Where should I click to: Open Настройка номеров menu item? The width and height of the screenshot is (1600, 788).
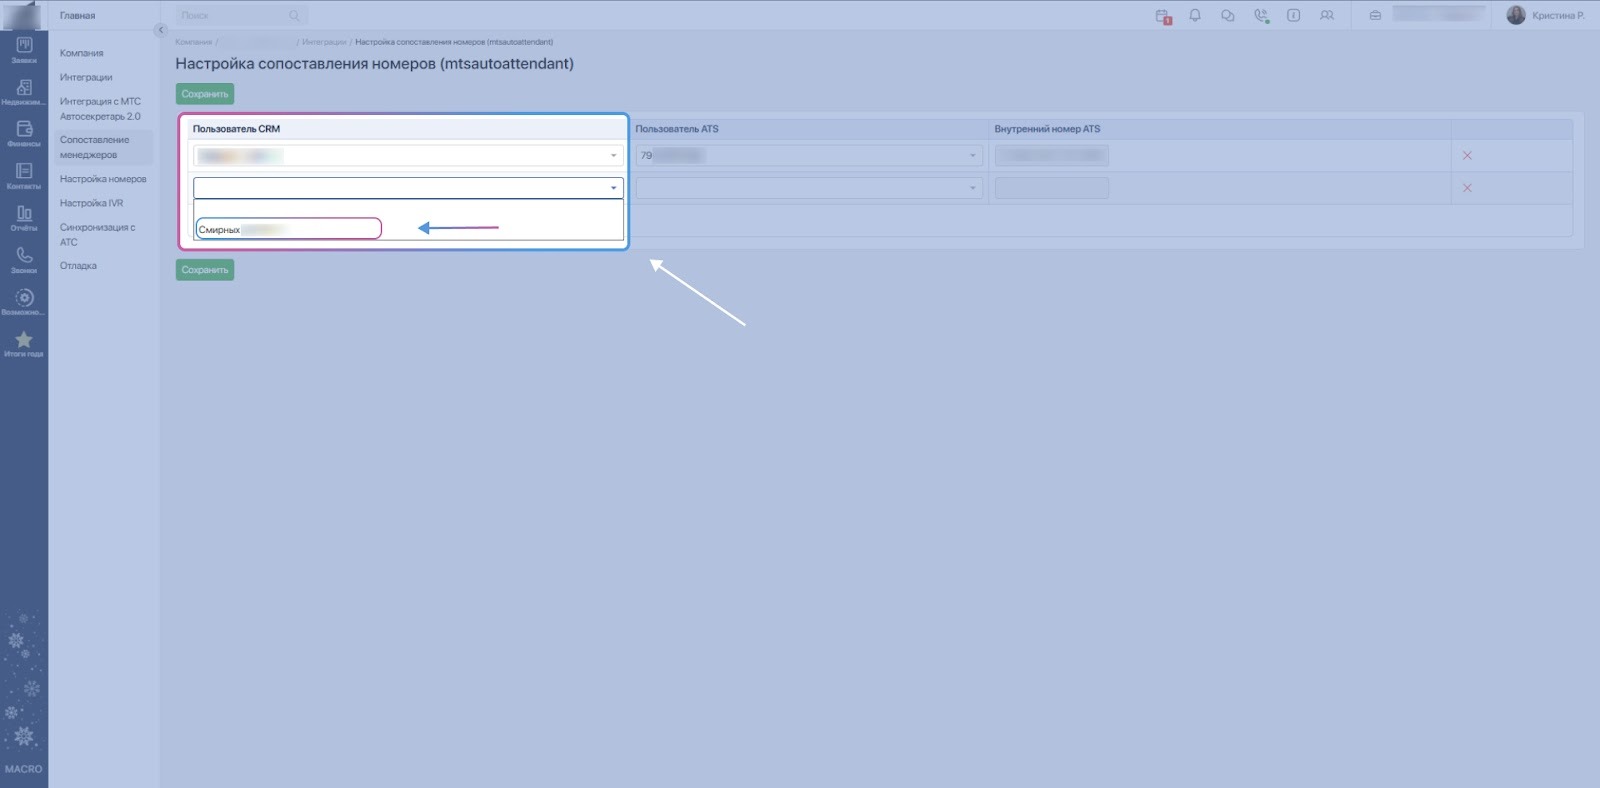[x=103, y=179]
